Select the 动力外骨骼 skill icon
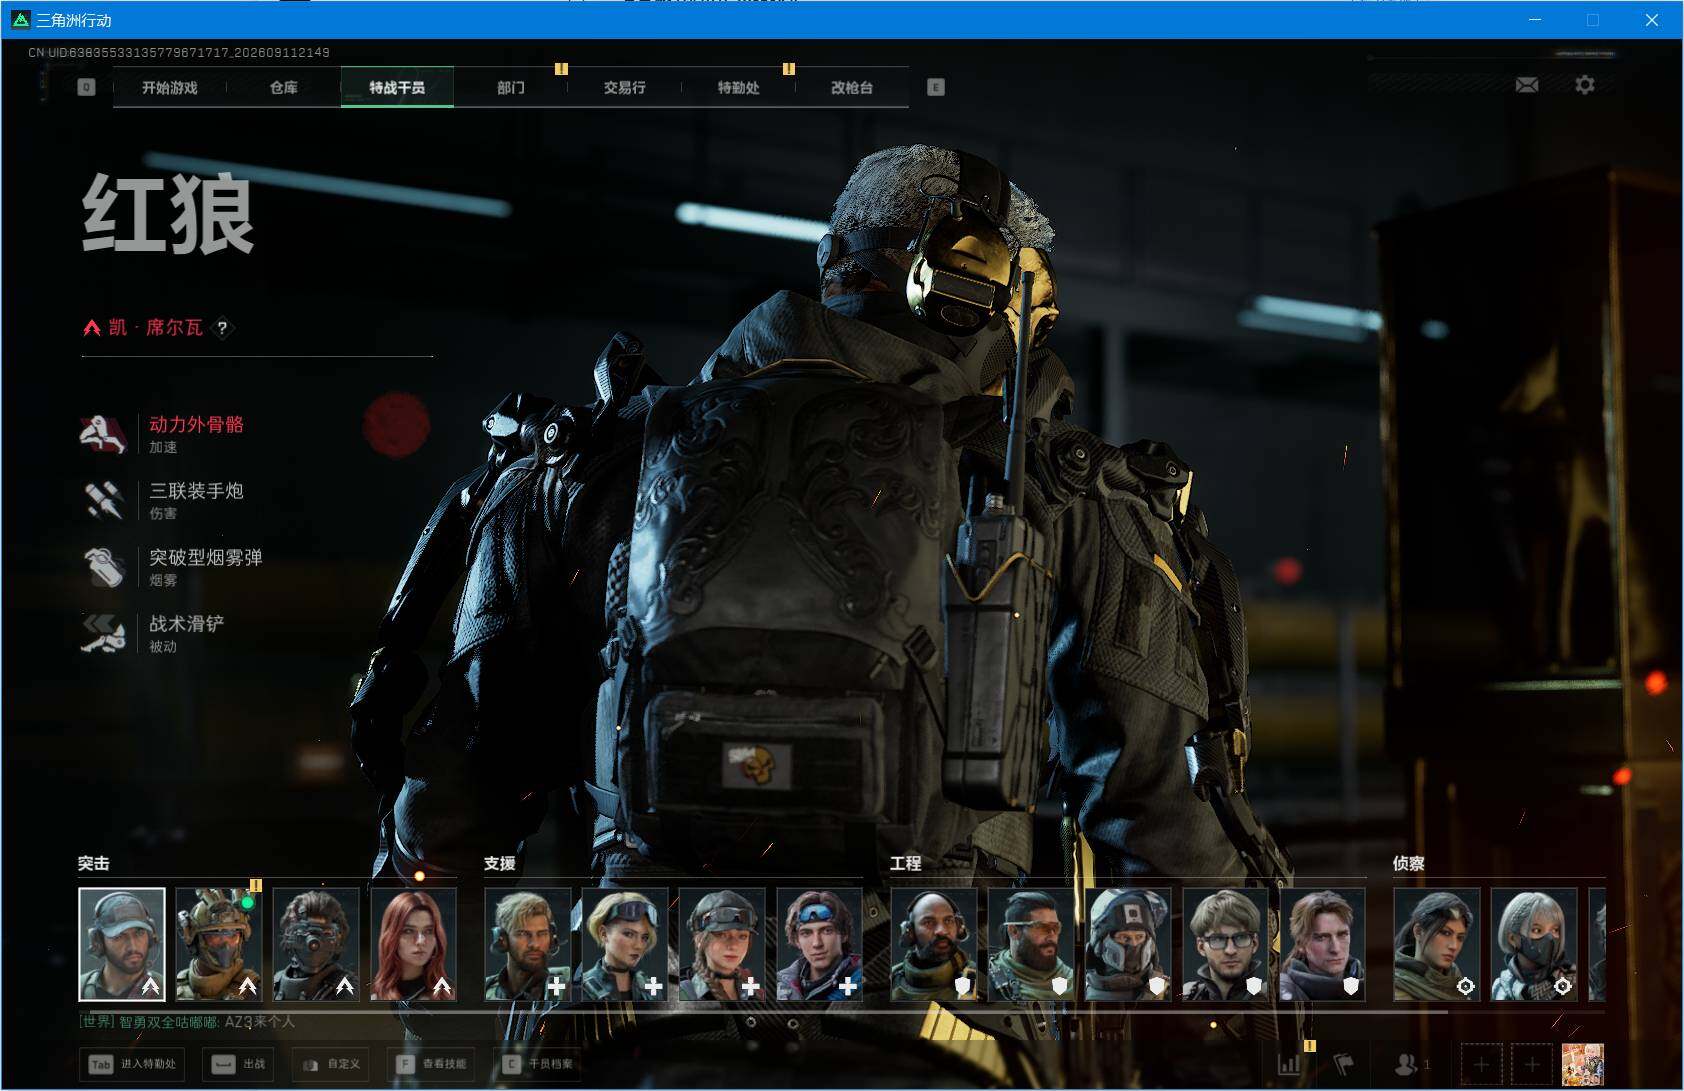 tap(103, 433)
